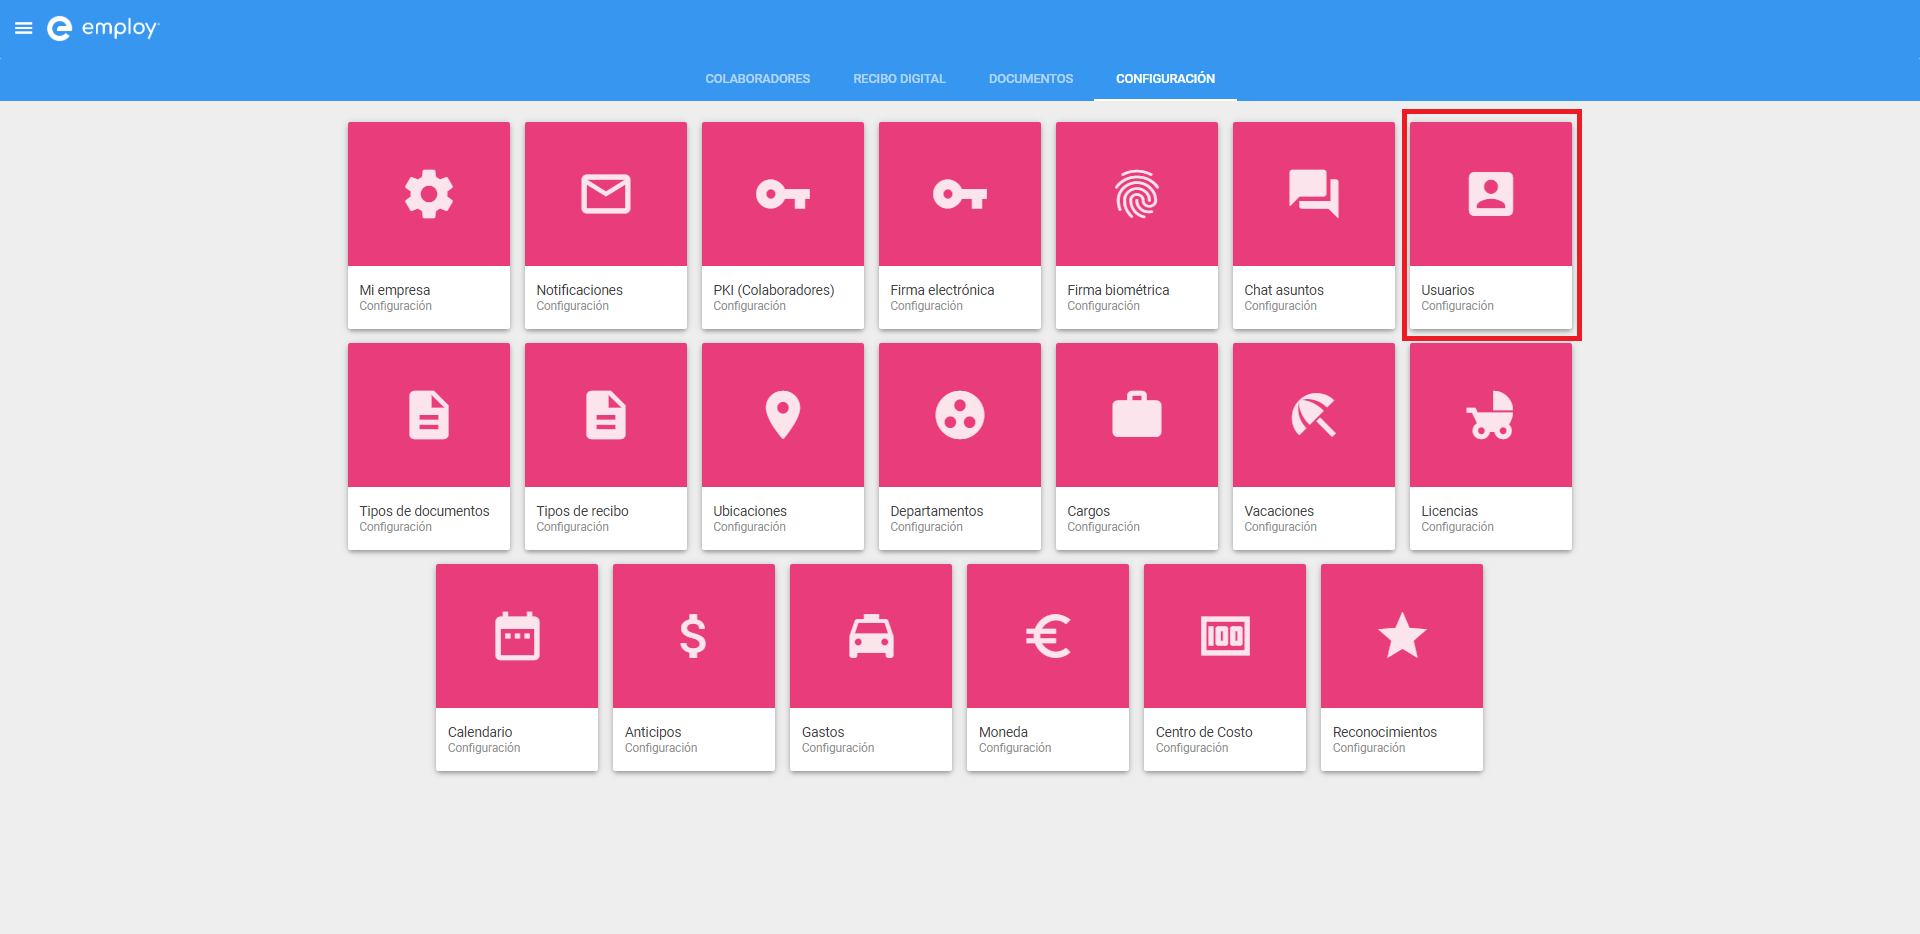Click the Calendario label

(480, 732)
